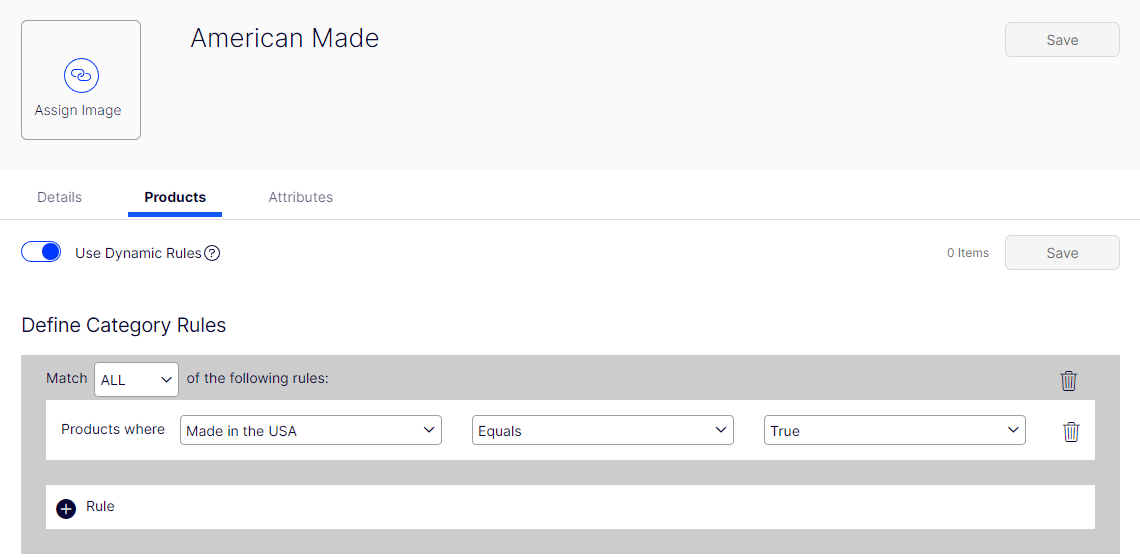
Task: Click the chain-link icon for Assign Image
Action: [81, 75]
